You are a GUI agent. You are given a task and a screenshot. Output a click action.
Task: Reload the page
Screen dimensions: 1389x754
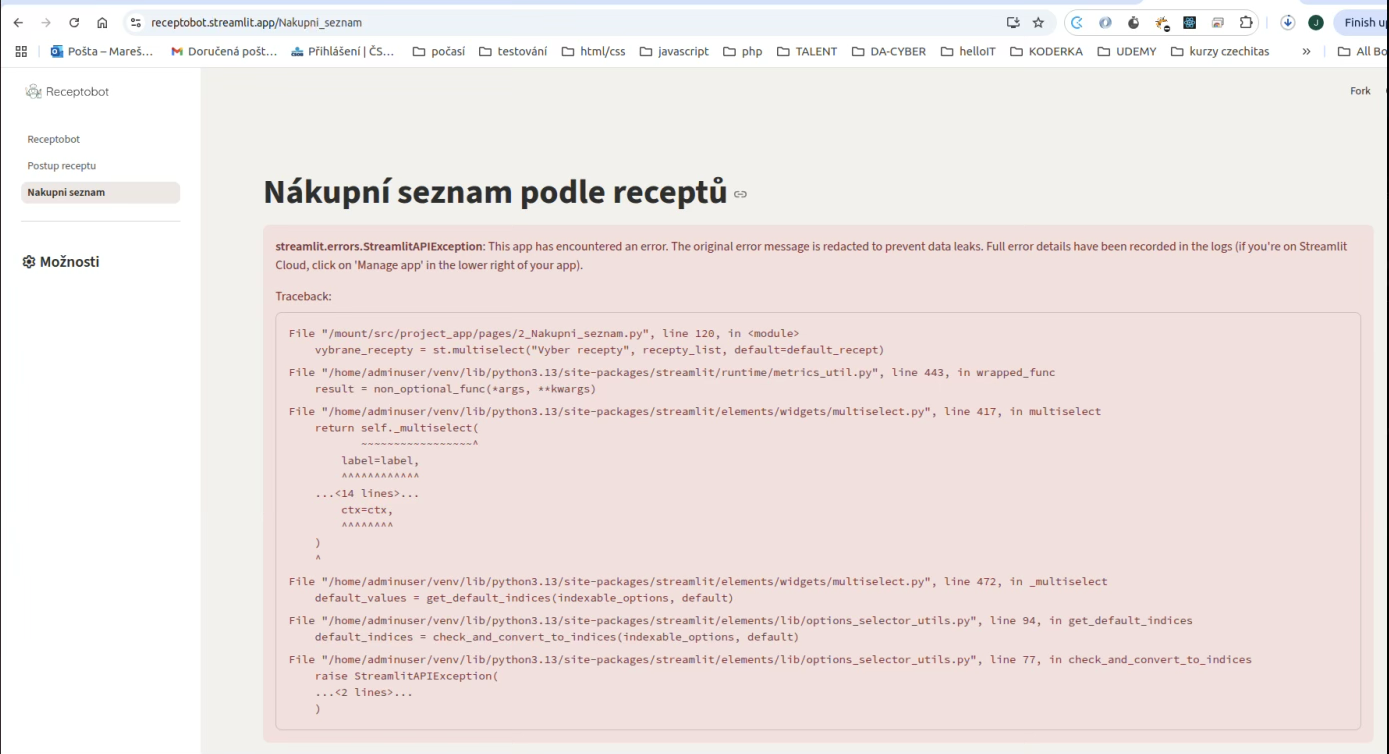point(74,22)
